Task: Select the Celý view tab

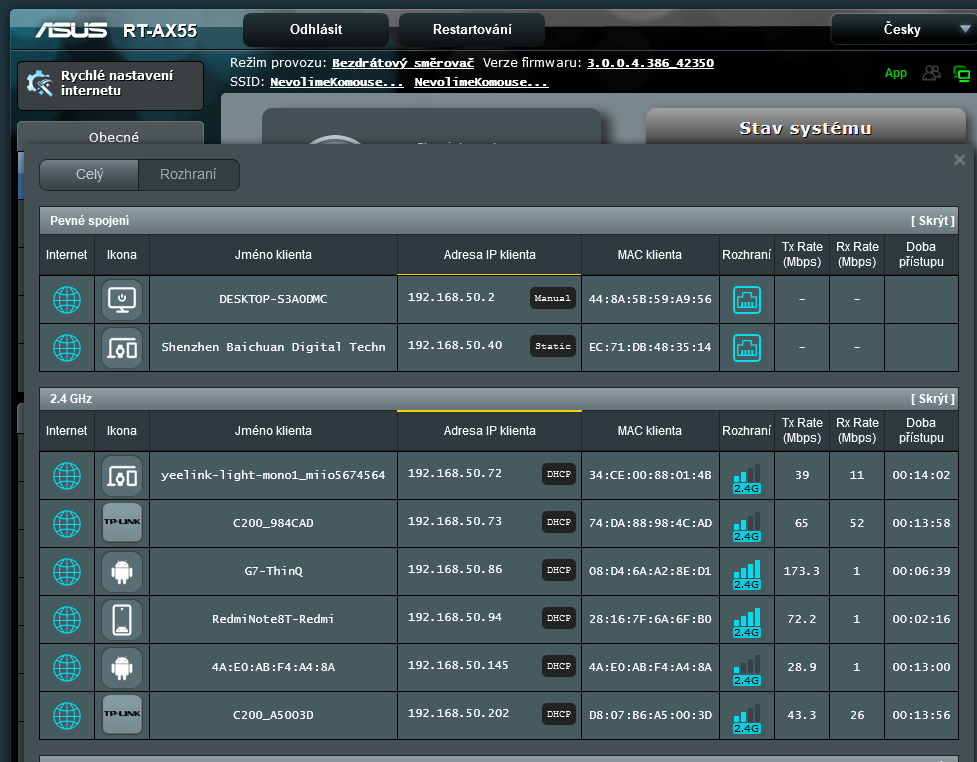Action: click(89, 175)
